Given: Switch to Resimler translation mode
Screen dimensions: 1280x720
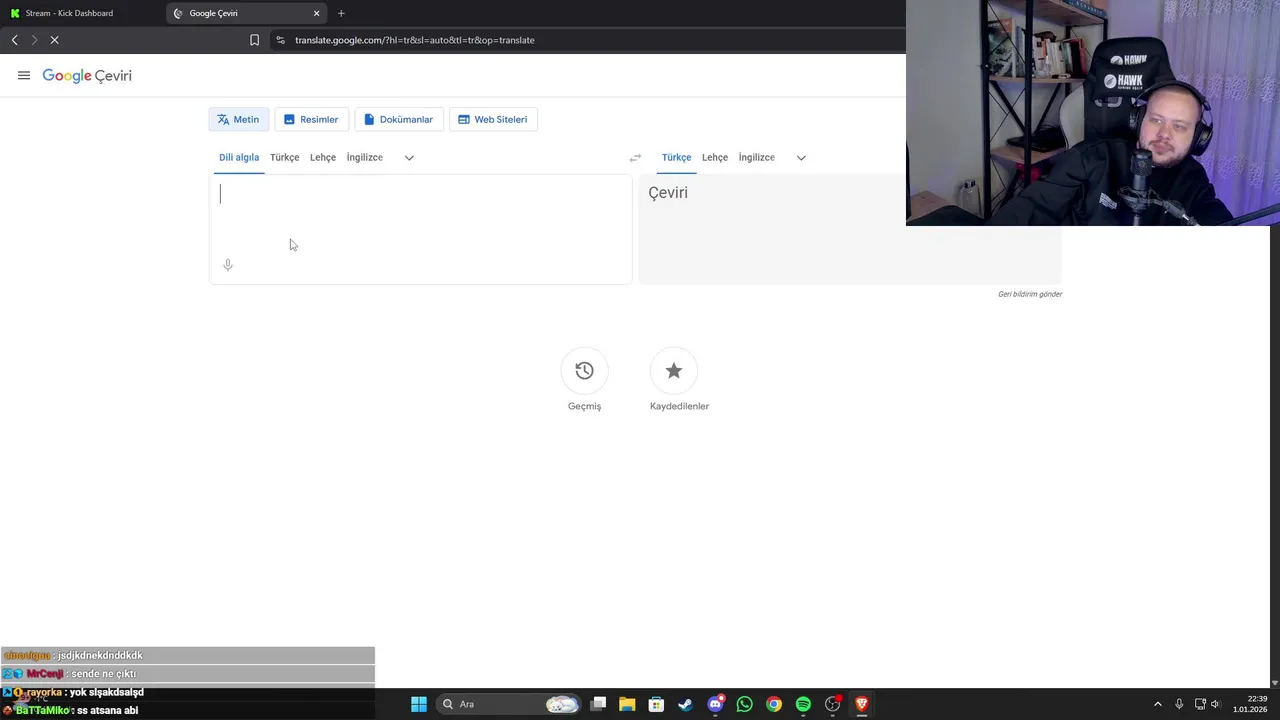Looking at the screenshot, I should (311, 119).
